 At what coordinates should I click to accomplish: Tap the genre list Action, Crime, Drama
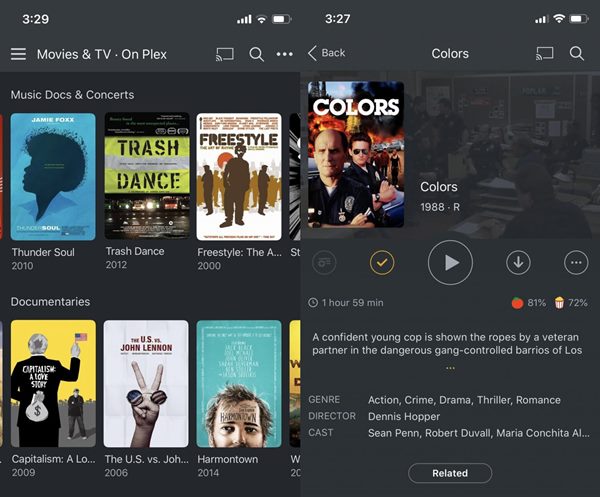464,400
